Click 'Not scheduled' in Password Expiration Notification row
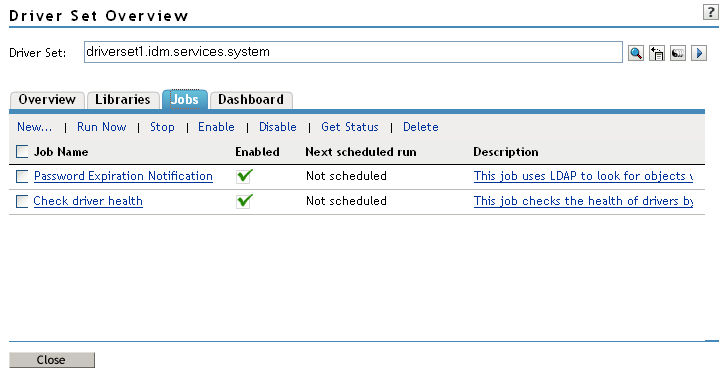725x377 pixels. point(346,176)
